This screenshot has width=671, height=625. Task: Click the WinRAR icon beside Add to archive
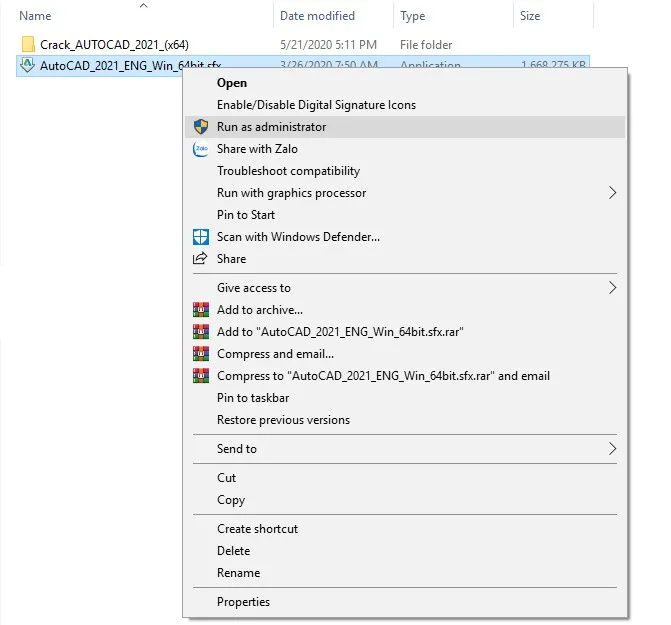tap(199, 310)
